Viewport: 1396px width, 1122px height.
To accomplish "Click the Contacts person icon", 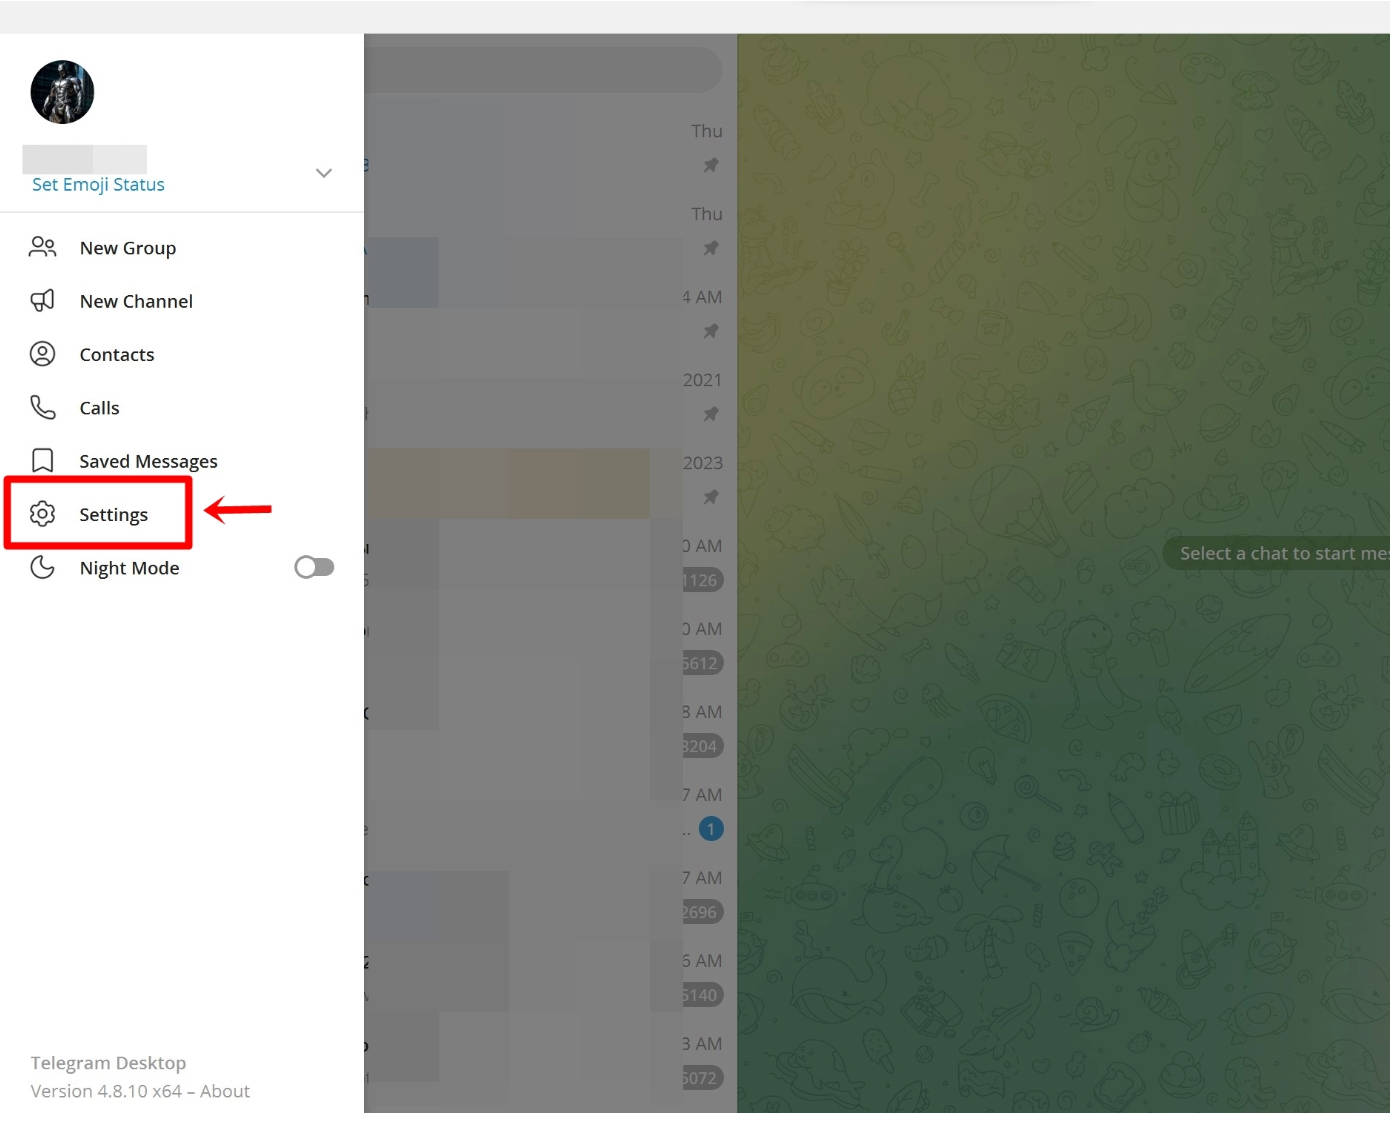I will coord(42,354).
